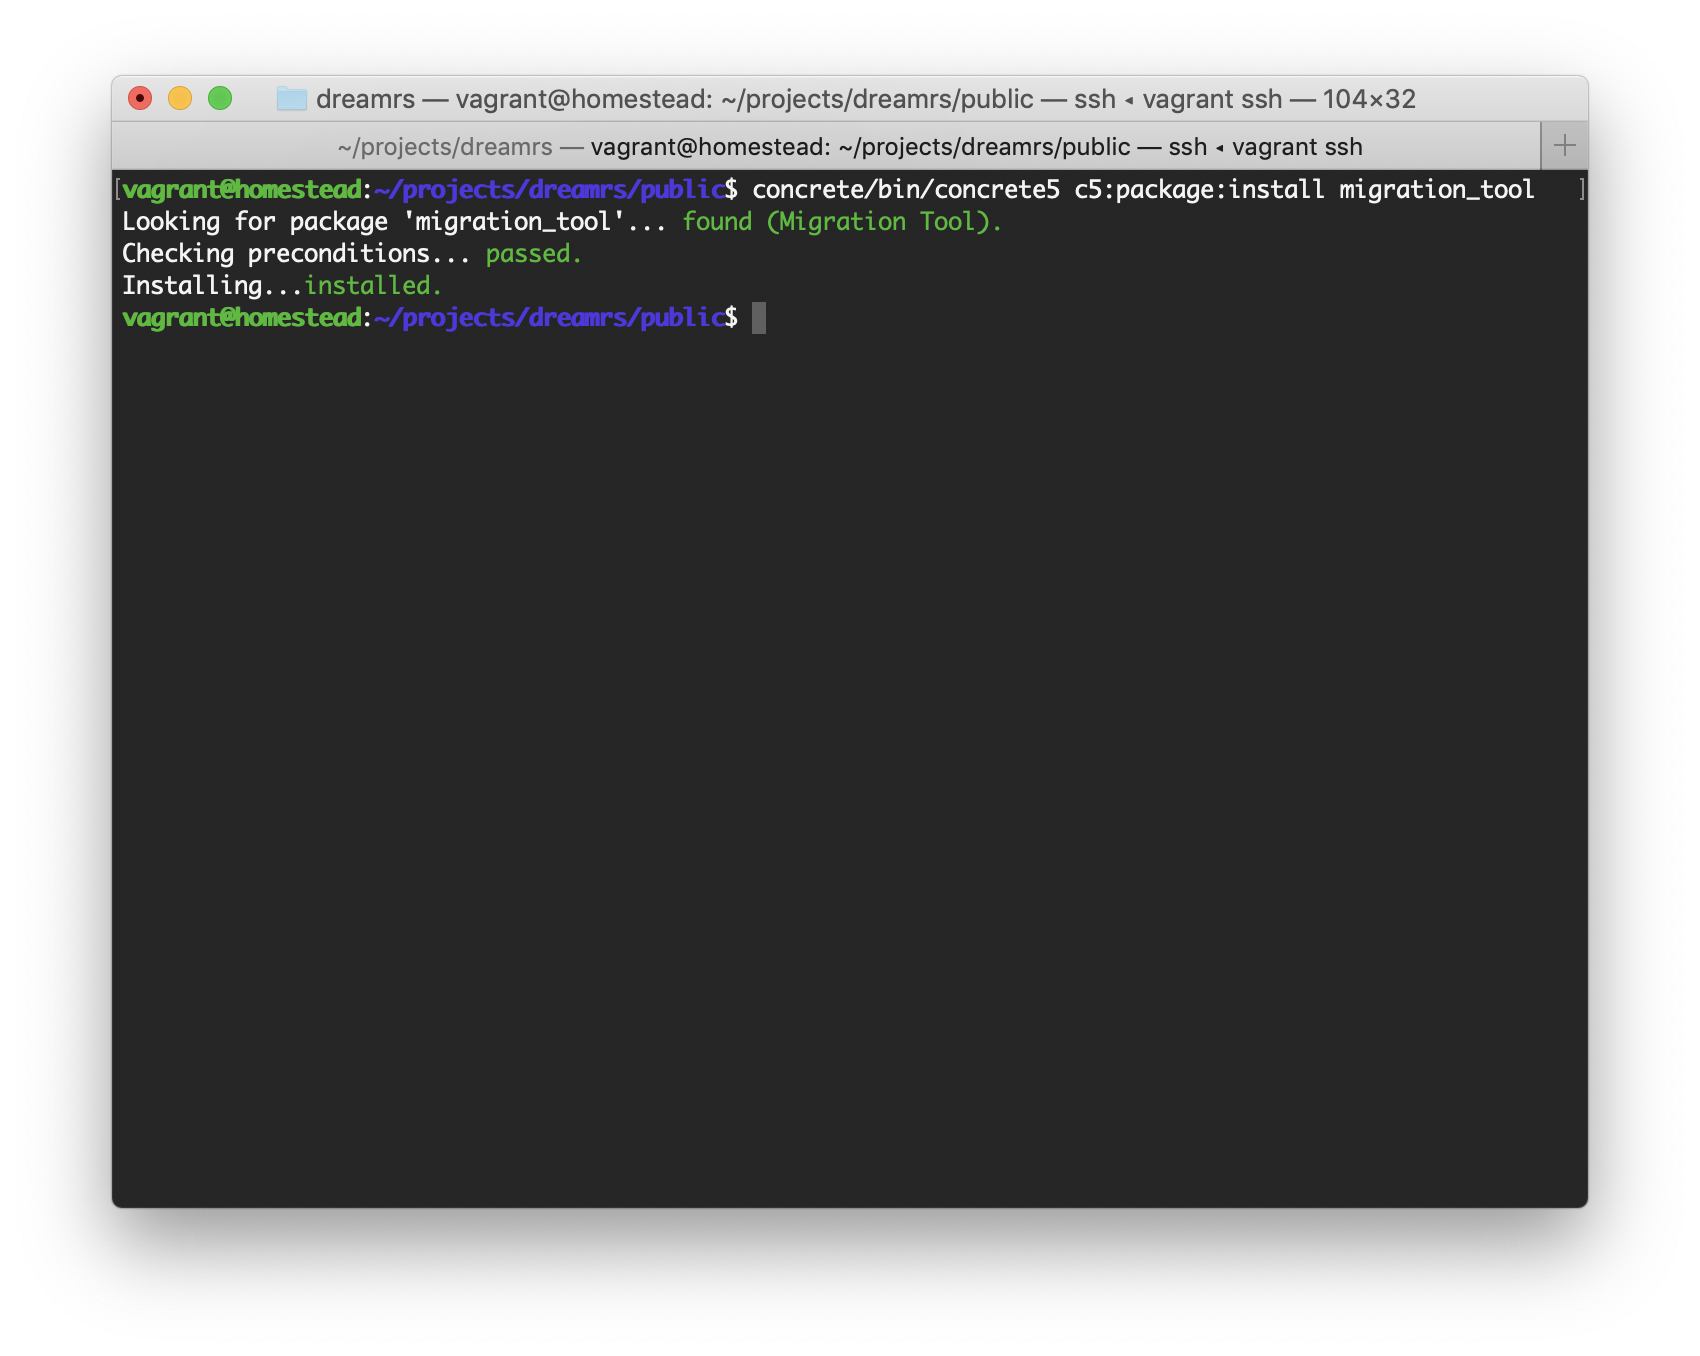1700x1356 pixels.
Task: Open a new tab with the plus button
Action: click(1564, 146)
